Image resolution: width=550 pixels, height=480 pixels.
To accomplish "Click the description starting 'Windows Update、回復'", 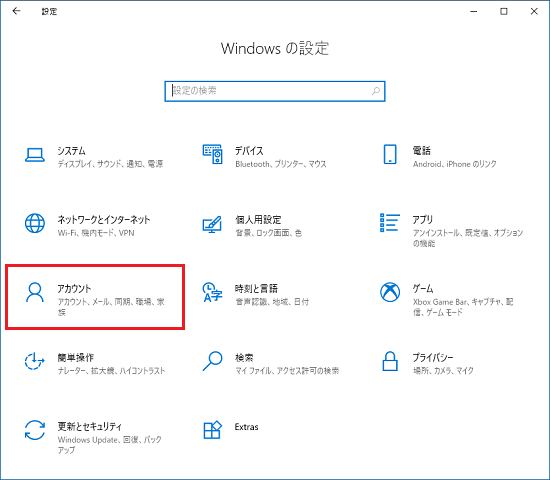I will tap(109, 445).
